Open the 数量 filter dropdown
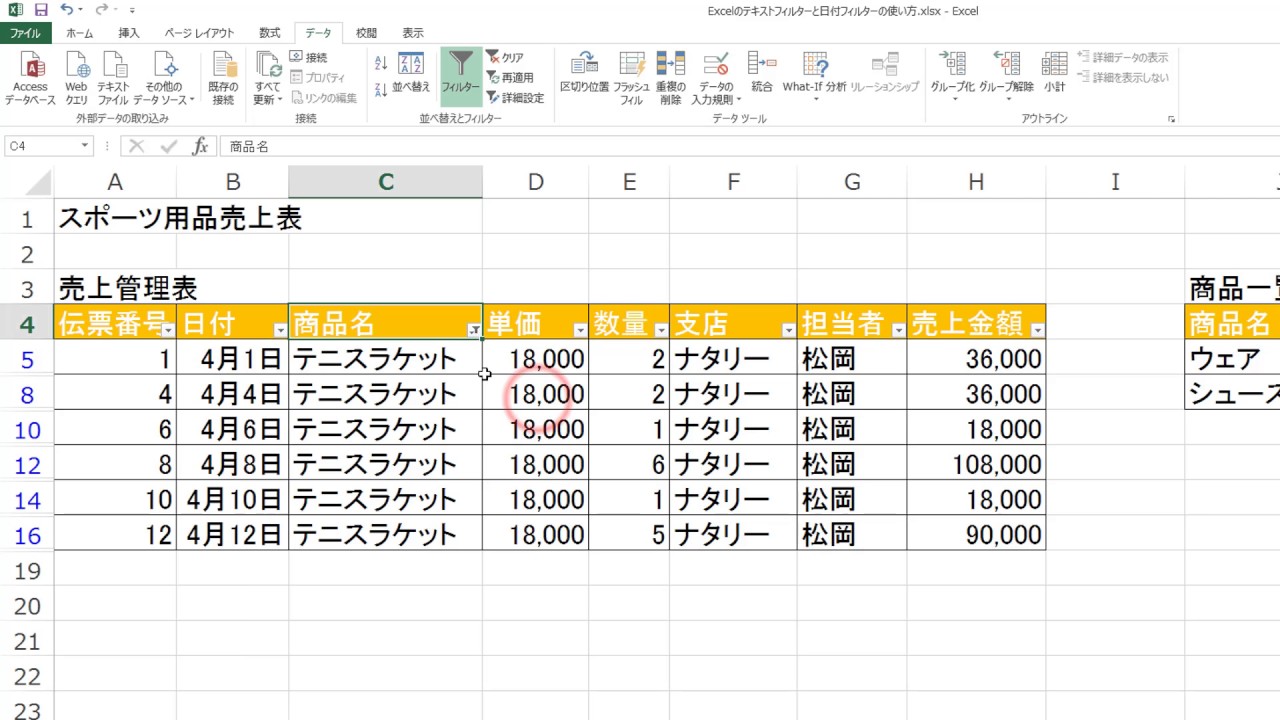 click(x=660, y=329)
